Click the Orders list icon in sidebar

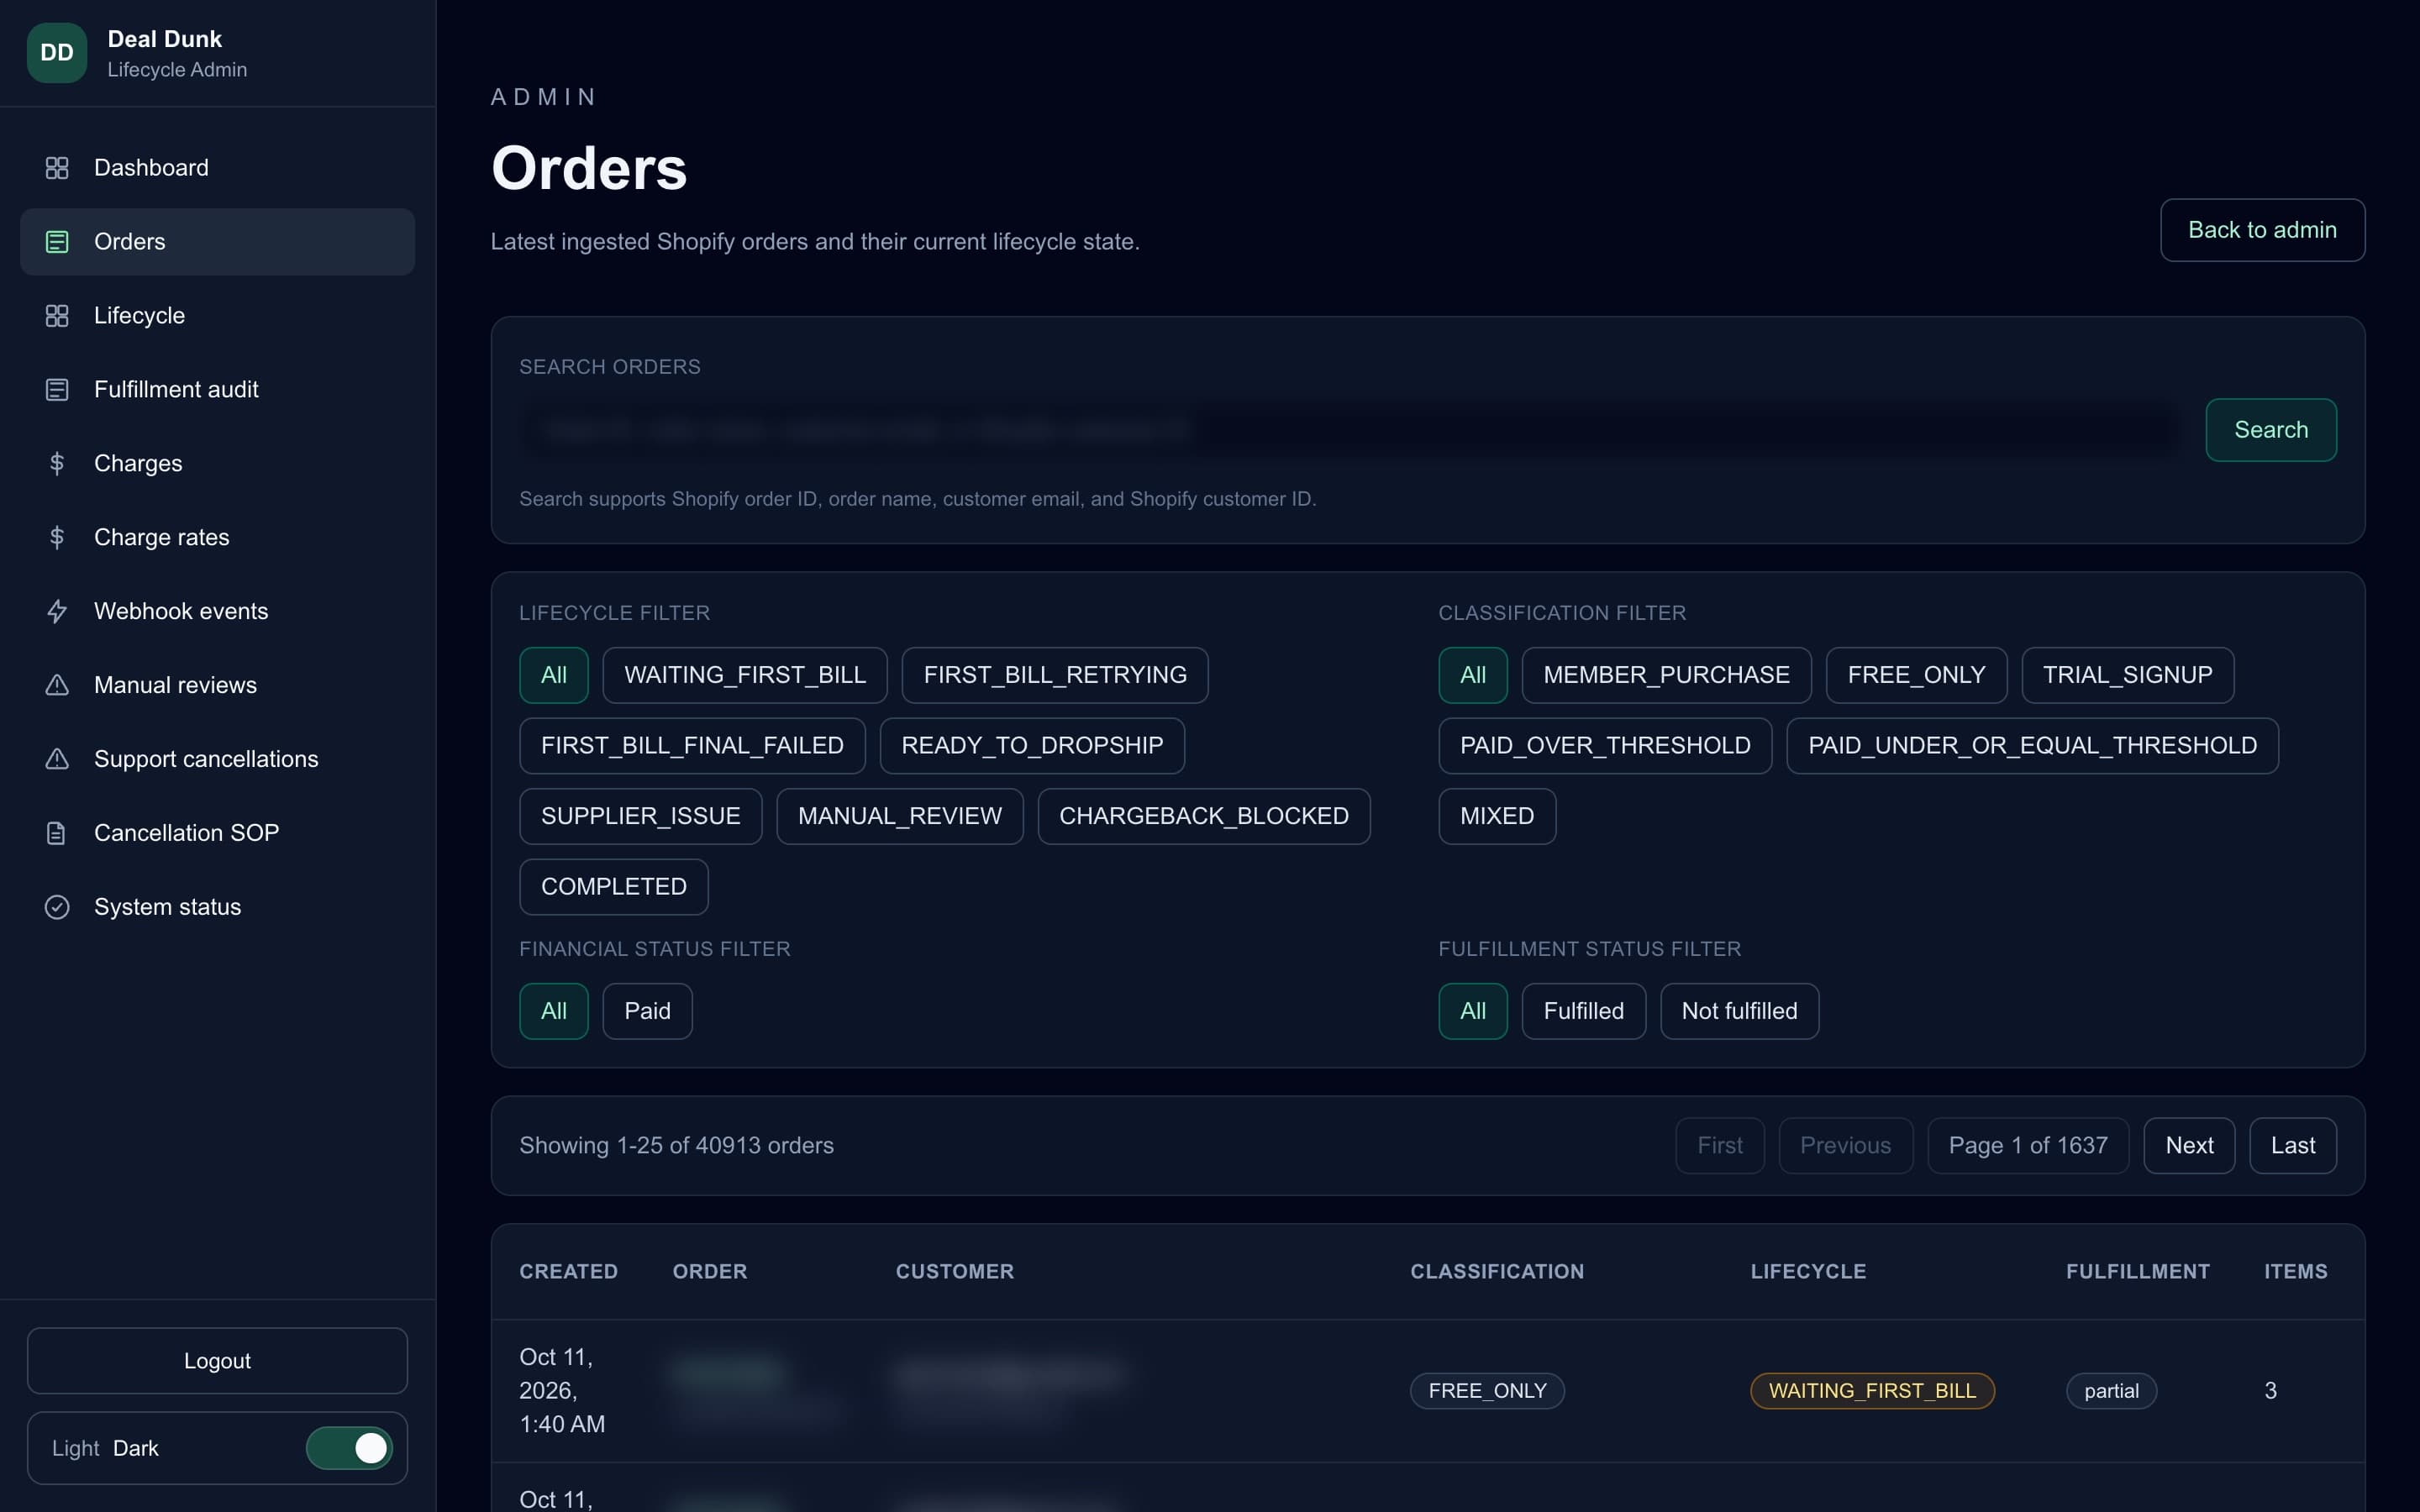coord(57,242)
